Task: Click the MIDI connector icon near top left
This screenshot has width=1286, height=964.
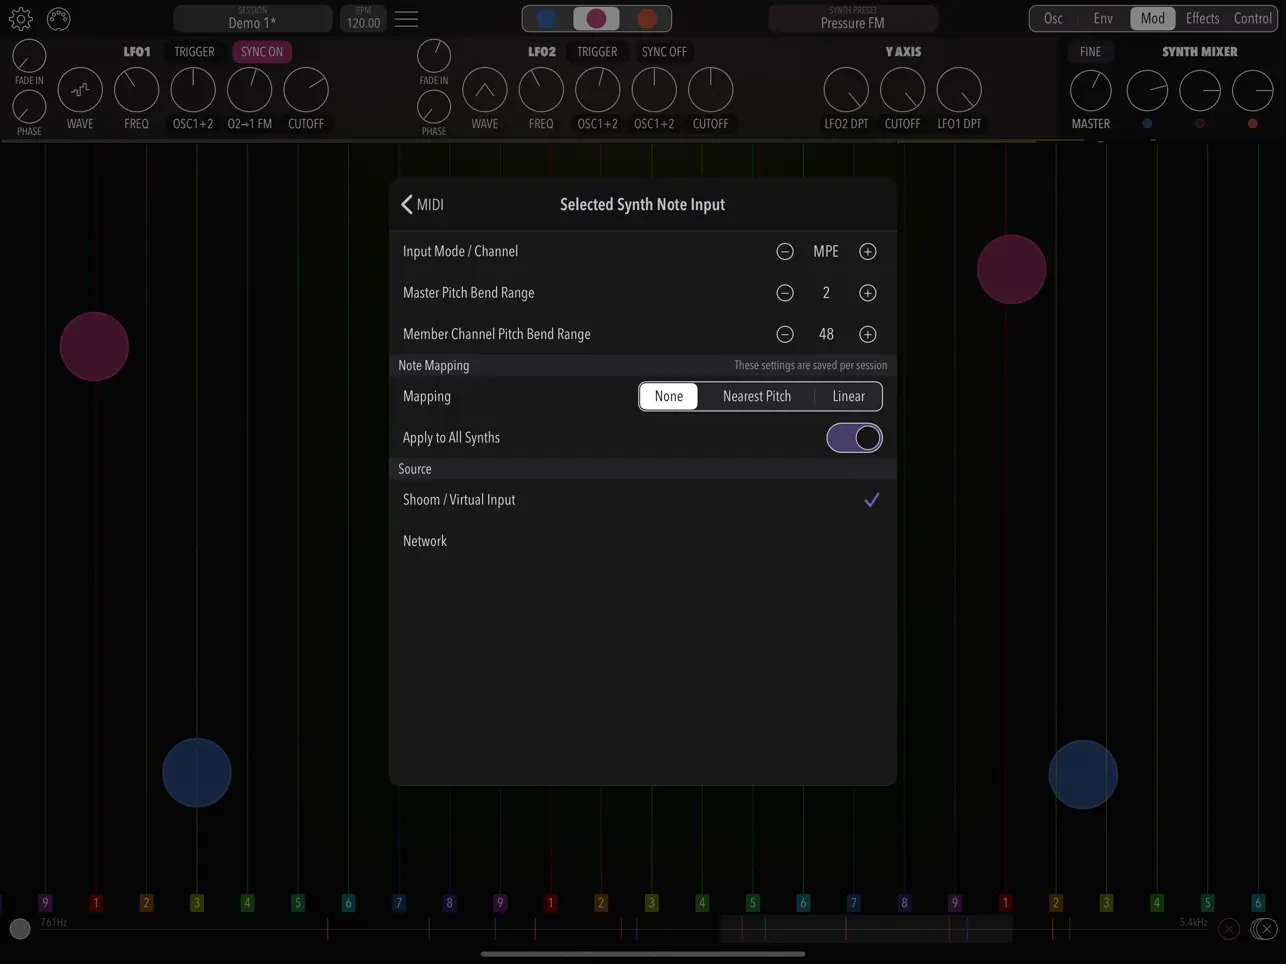Action: click(58, 18)
